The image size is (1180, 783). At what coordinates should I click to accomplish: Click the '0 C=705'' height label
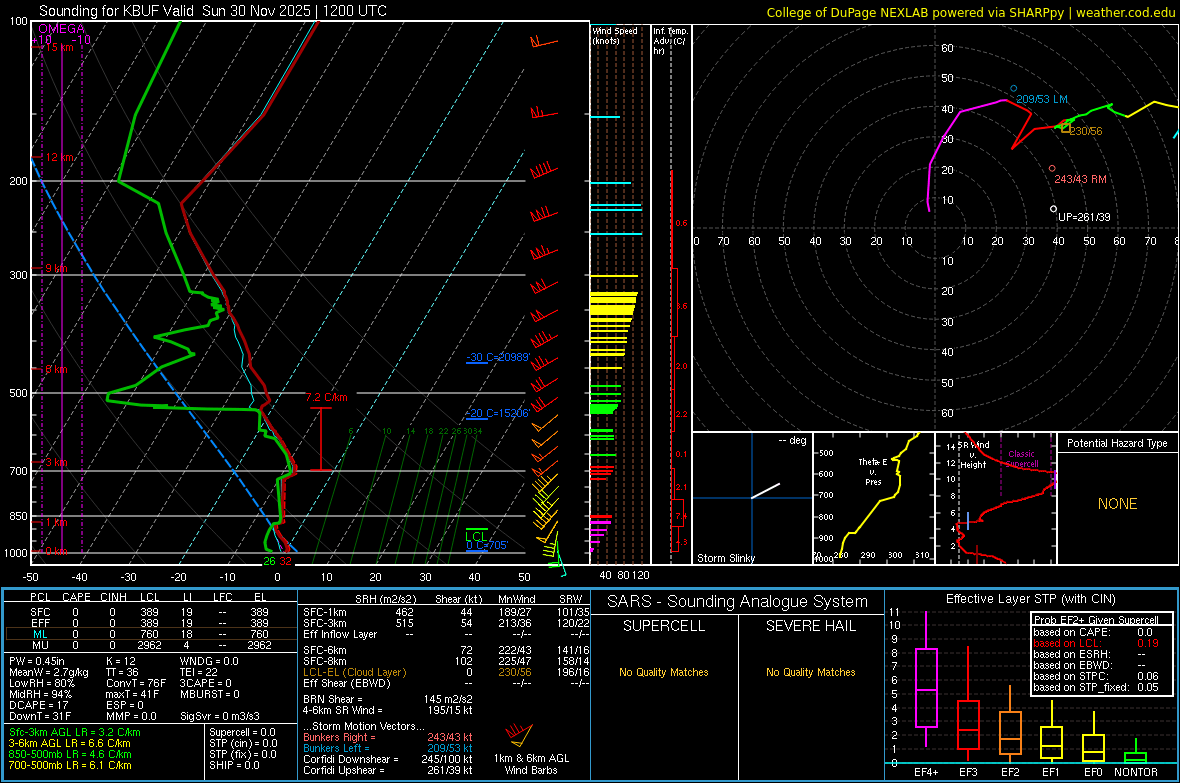click(487, 545)
